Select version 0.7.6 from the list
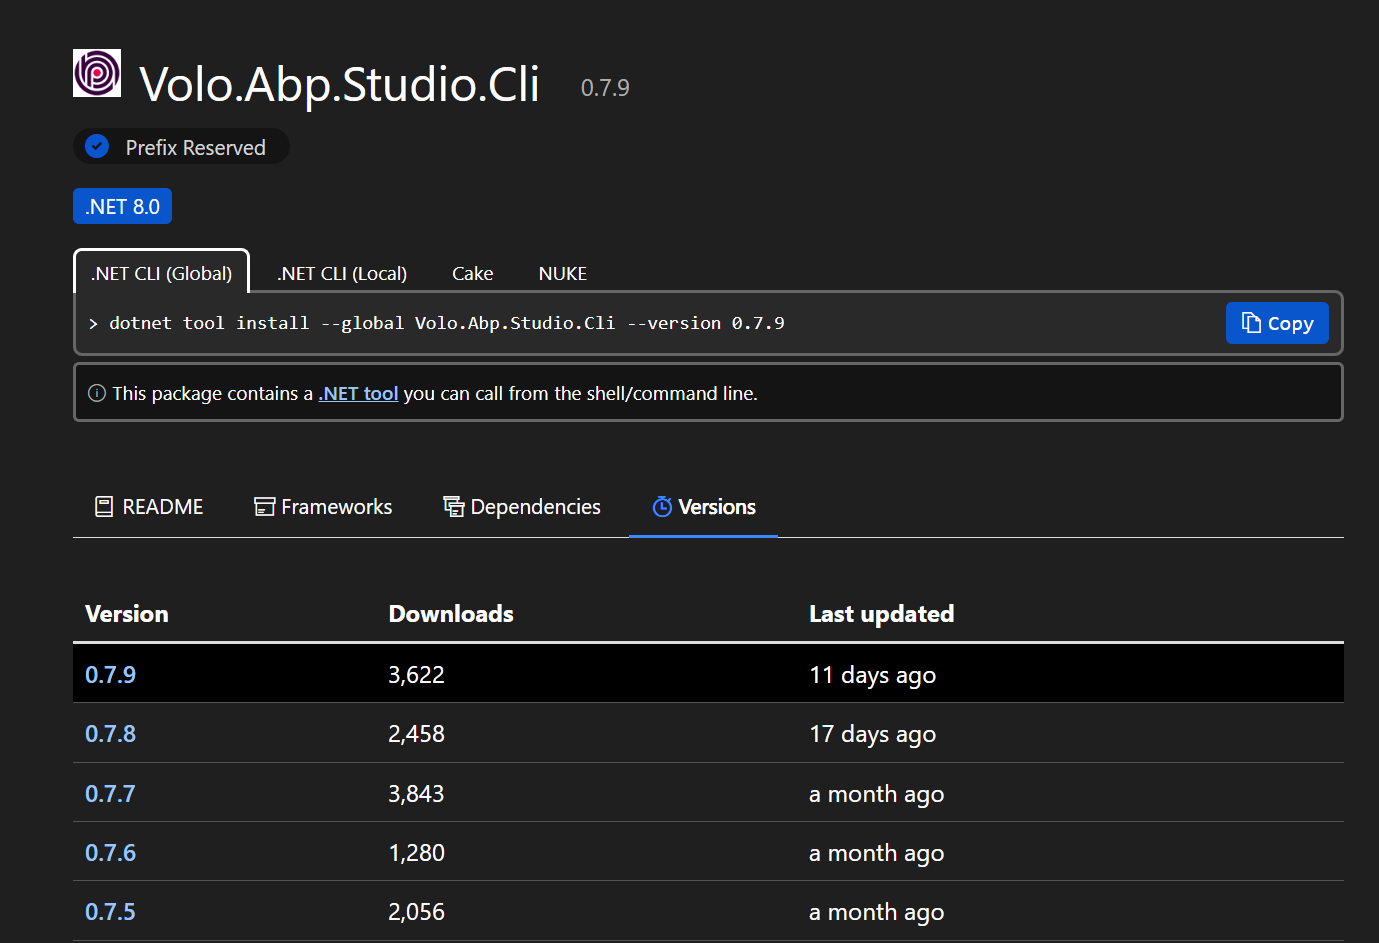This screenshot has width=1379, height=943. [110, 853]
